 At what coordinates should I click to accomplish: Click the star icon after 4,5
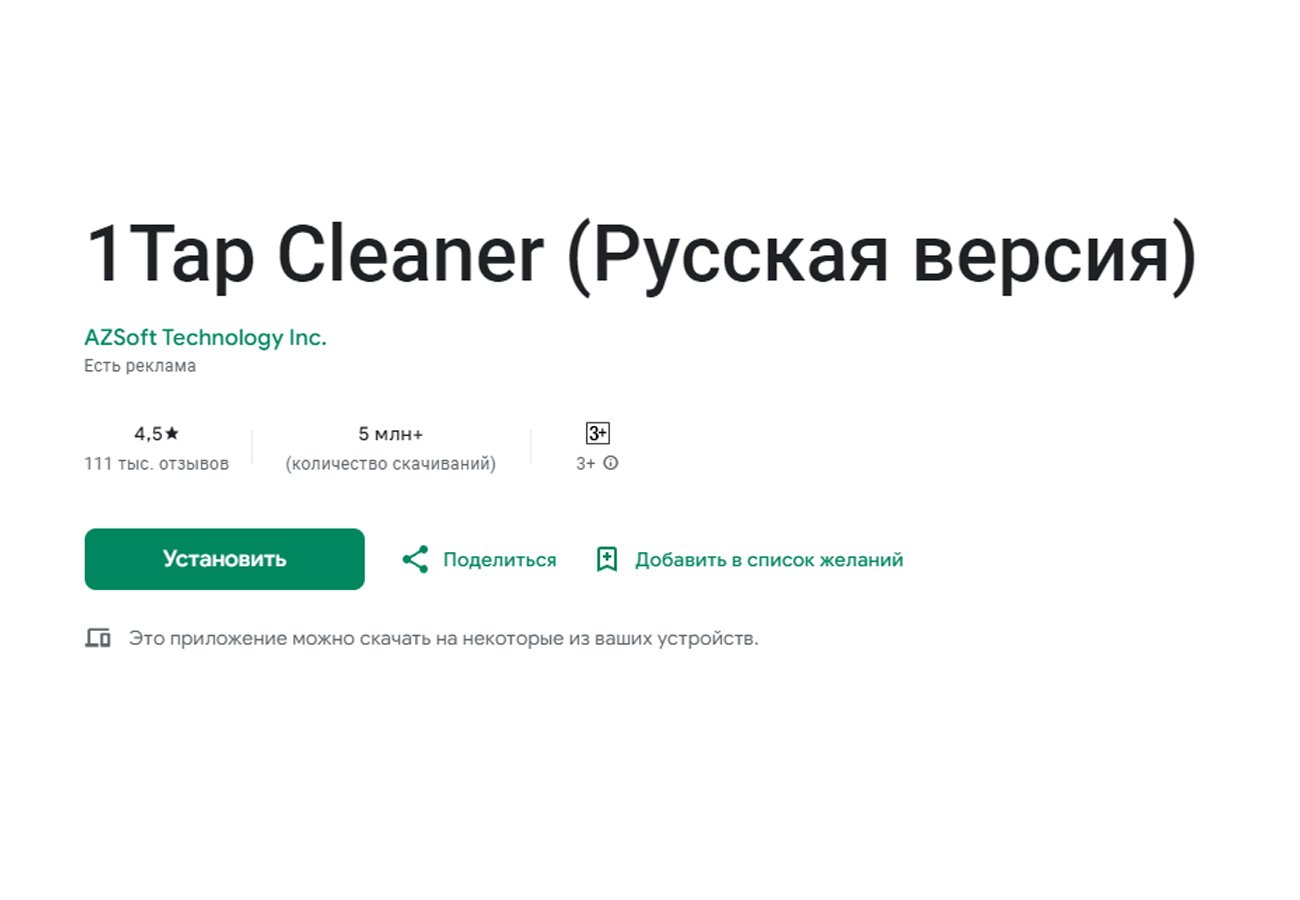click(172, 433)
